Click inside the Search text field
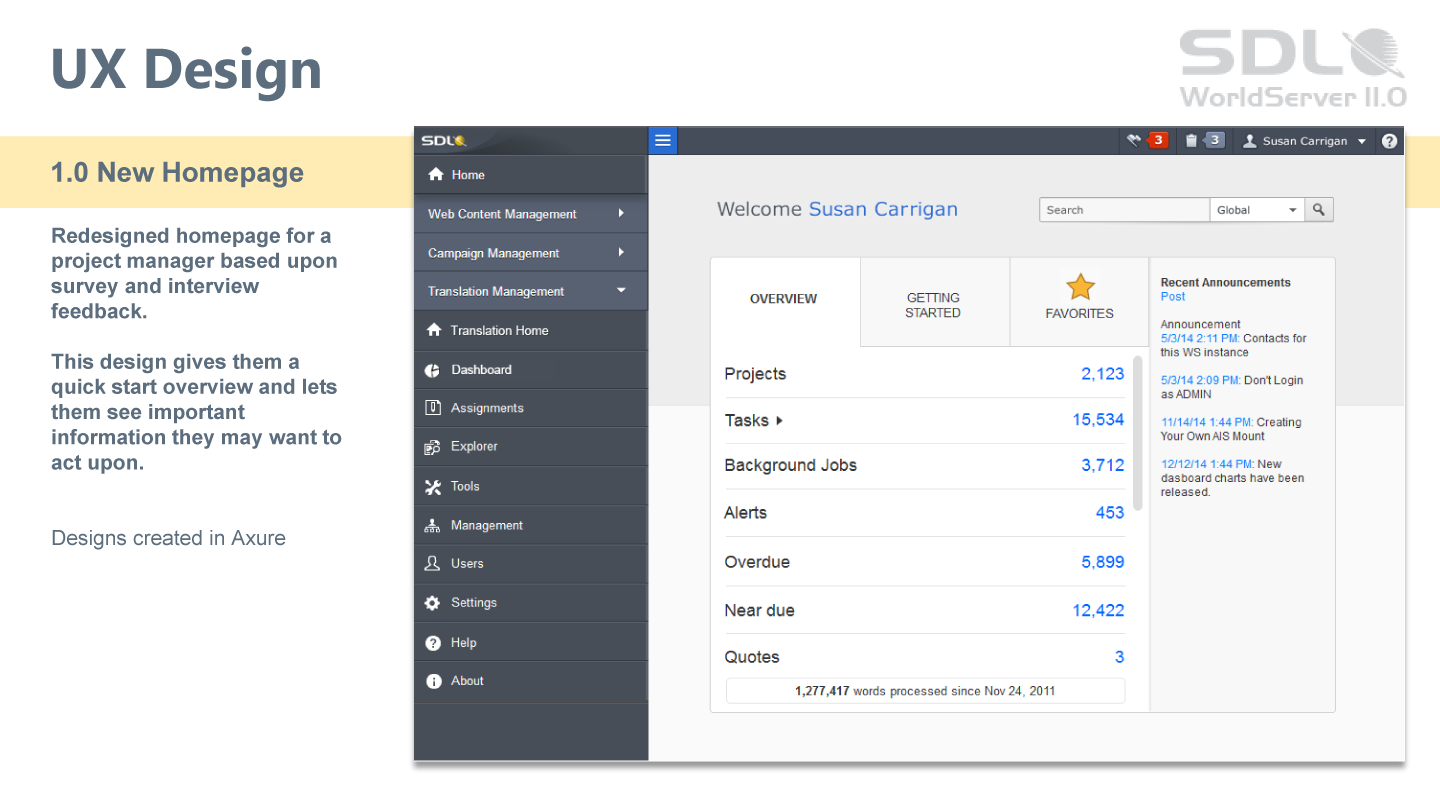This screenshot has width=1440, height=810. pos(1124,210)
